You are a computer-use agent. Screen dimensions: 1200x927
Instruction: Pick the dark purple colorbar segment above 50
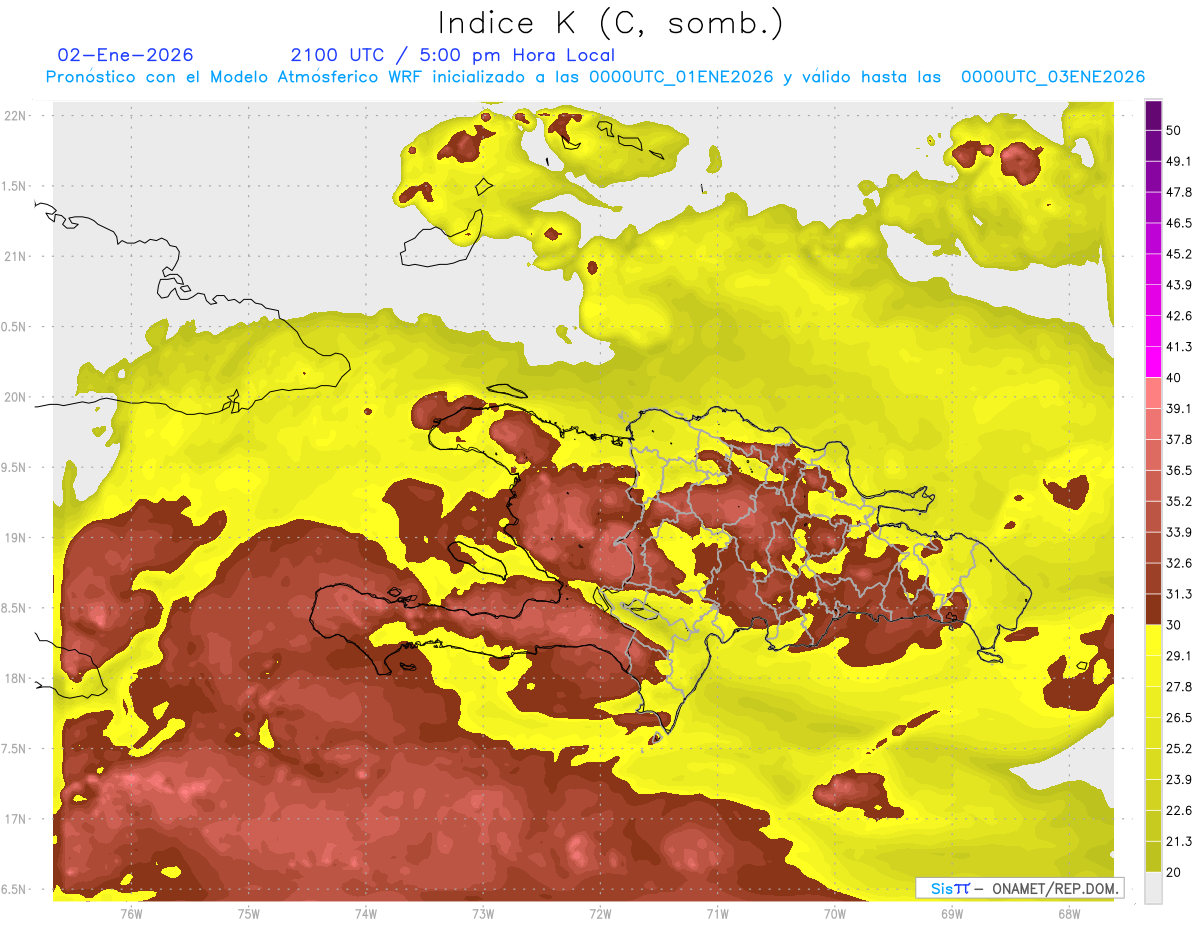pos(1153,115)
